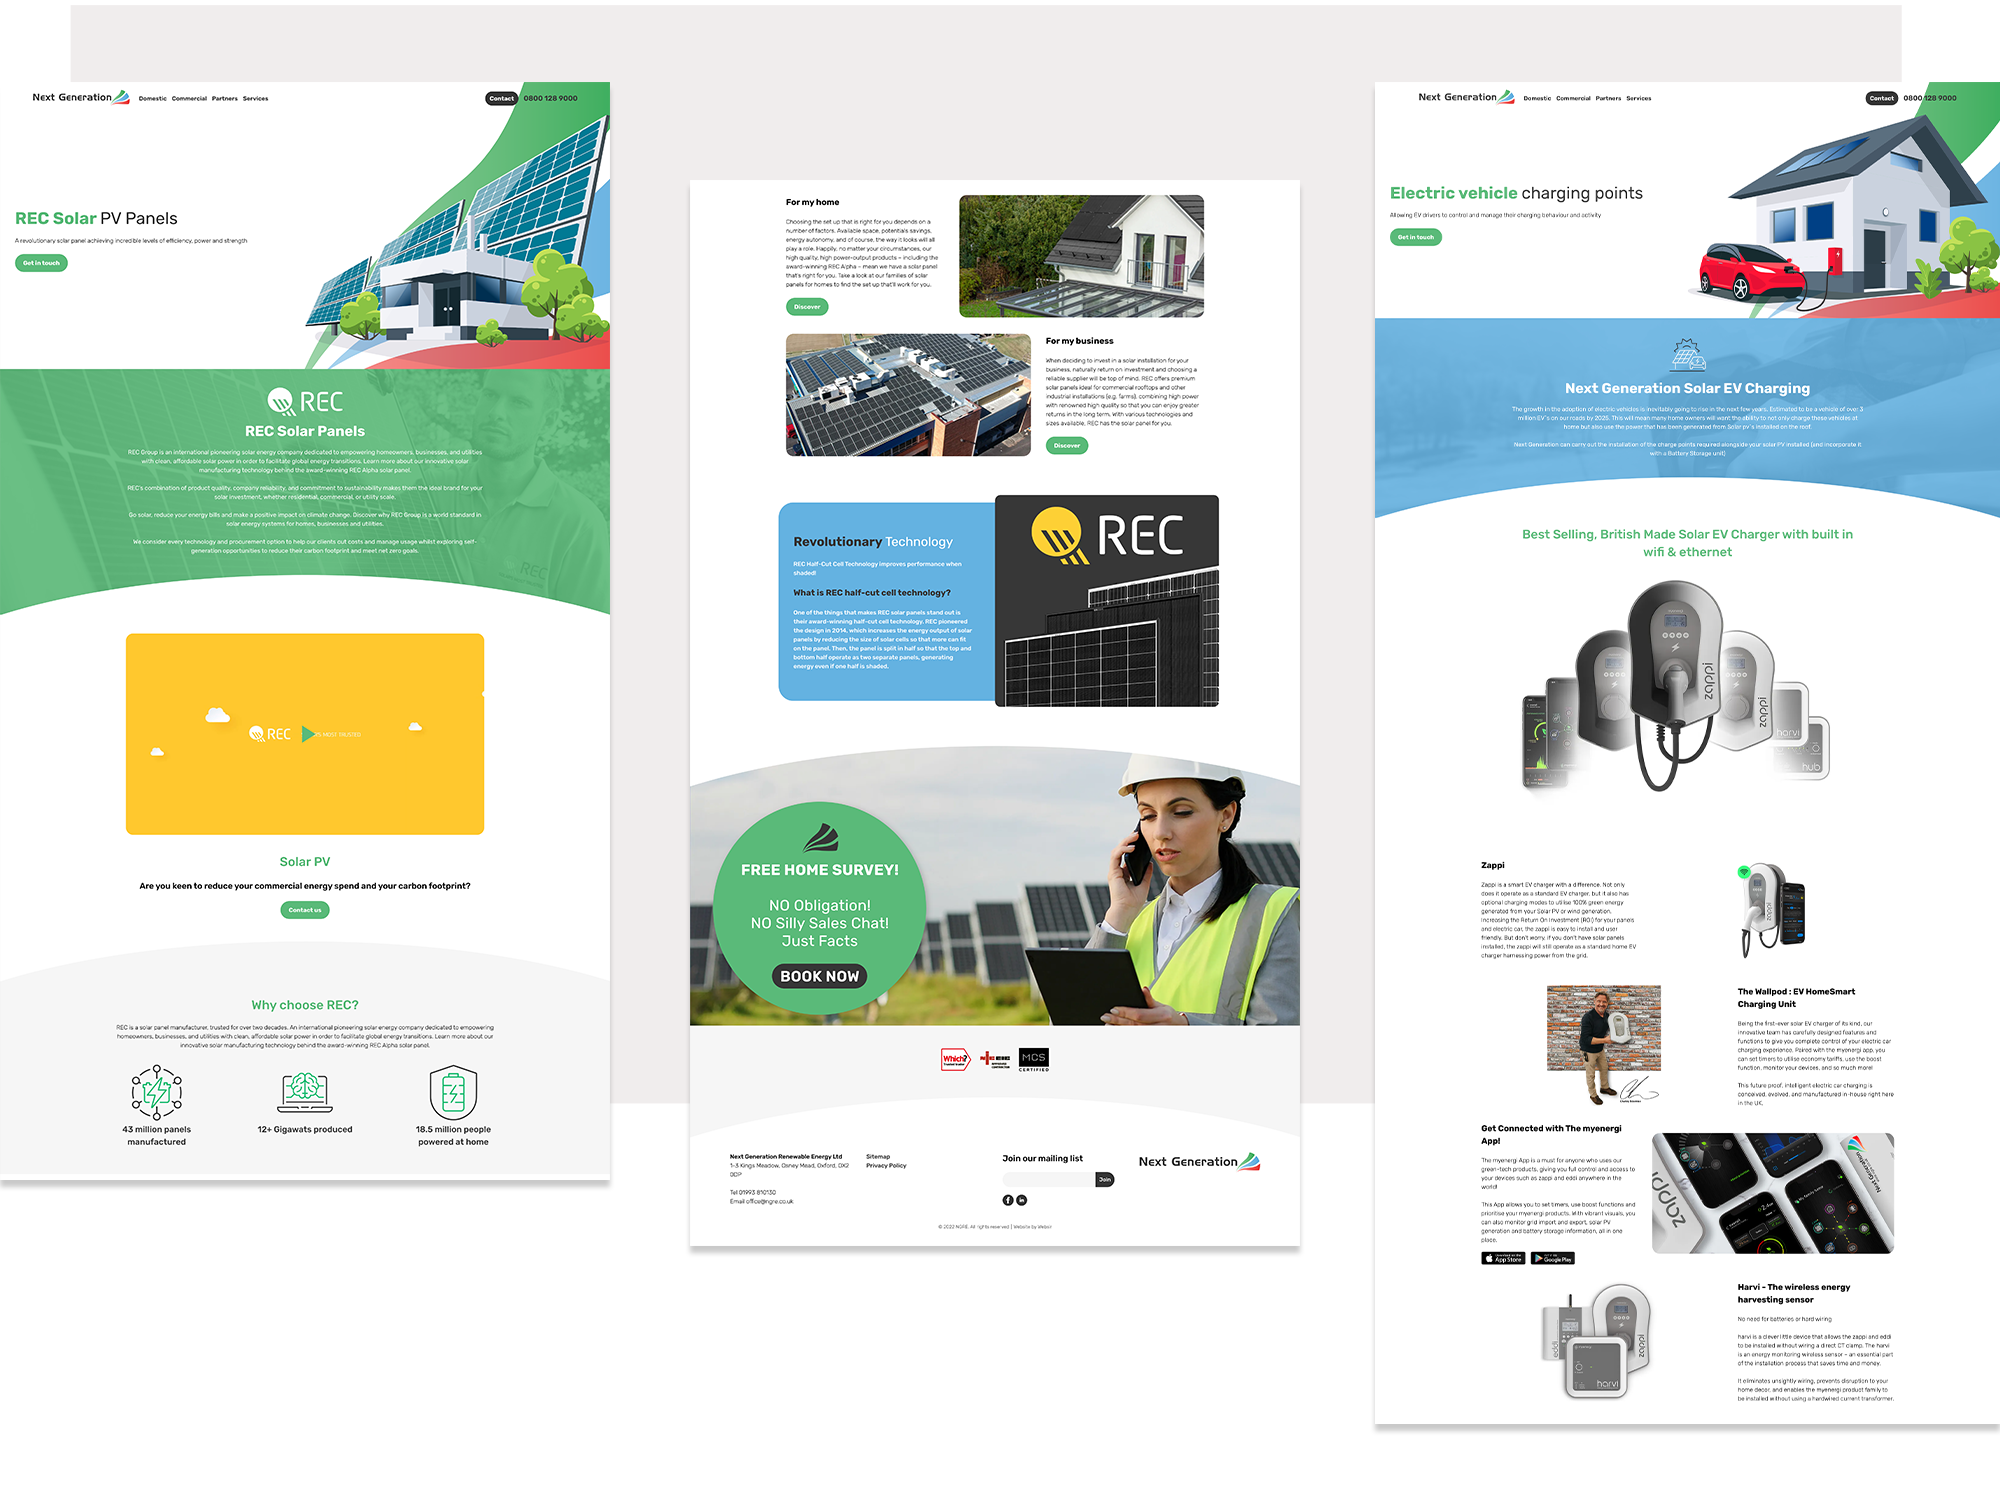The image size is (2000, 1500).
Task: Open the Services menu on the Electric vehicle page
Action: click(x=1639, y=99)
